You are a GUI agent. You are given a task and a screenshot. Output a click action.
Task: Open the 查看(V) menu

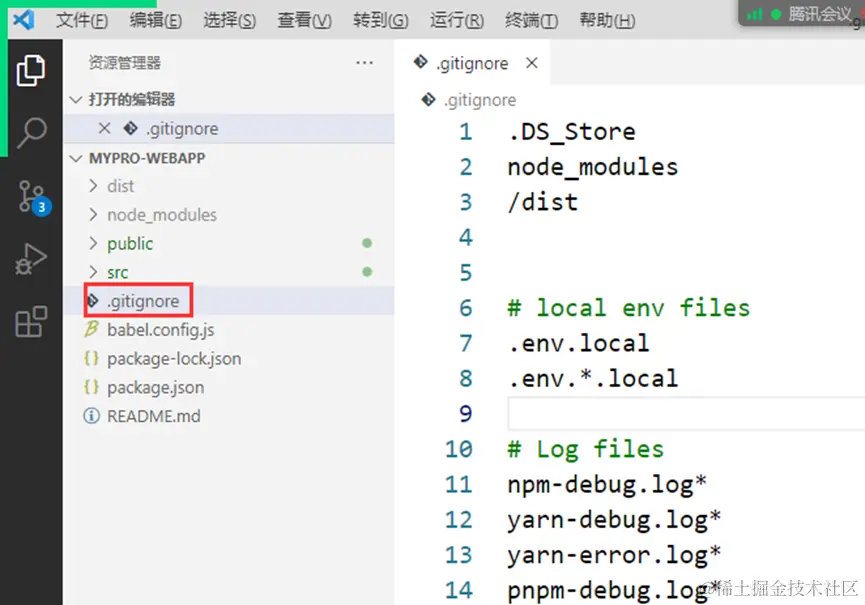(x=305, y=20)
